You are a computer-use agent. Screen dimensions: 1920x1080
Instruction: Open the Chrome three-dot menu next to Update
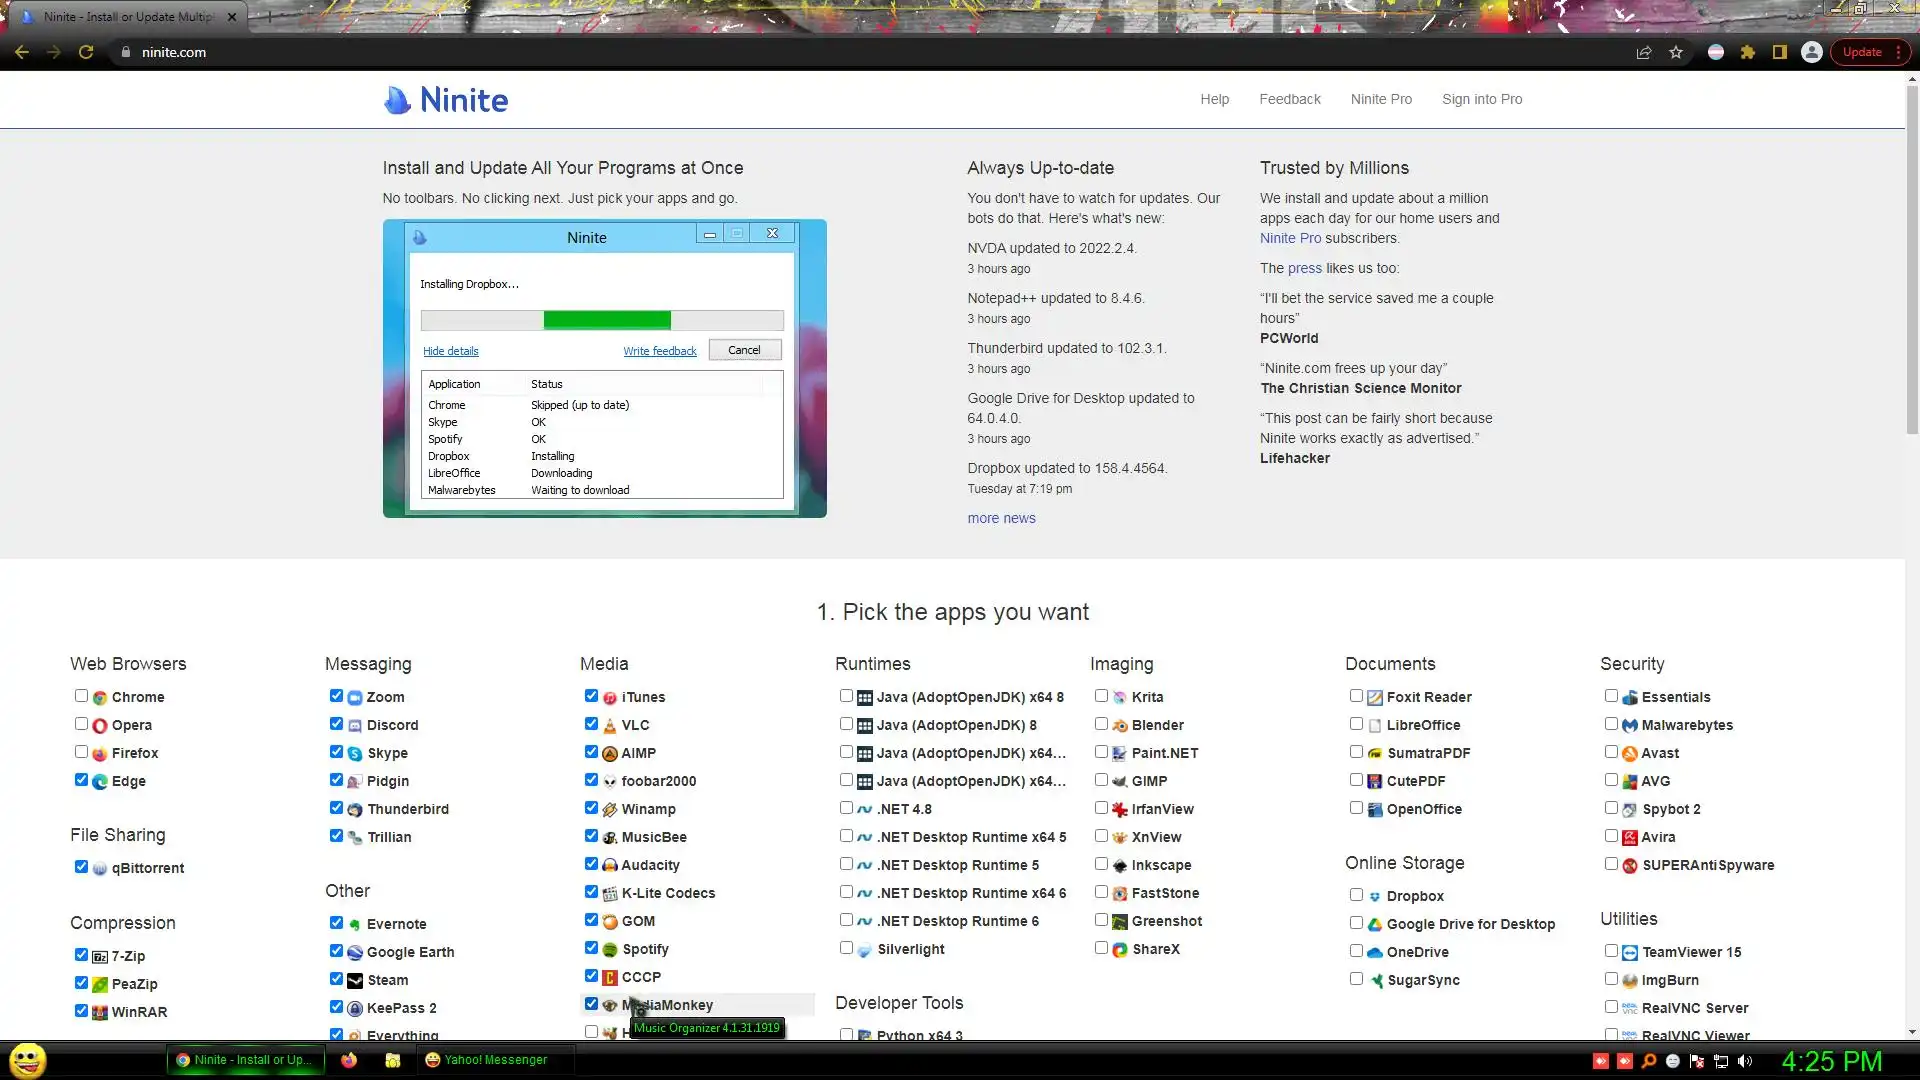pos(1898,52)
